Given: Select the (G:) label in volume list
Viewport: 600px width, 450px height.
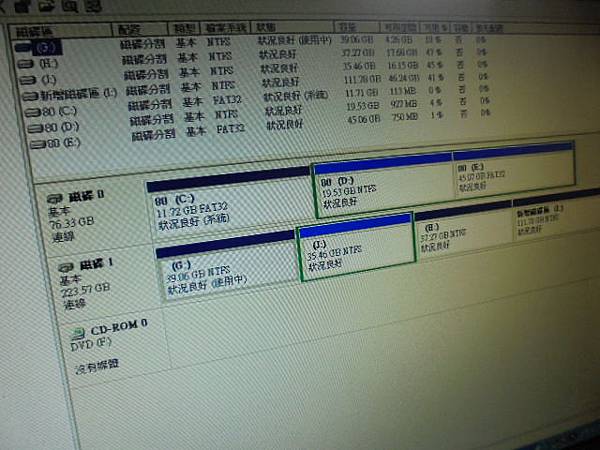Looking at the screenshot, I should (x=47, y=47).
